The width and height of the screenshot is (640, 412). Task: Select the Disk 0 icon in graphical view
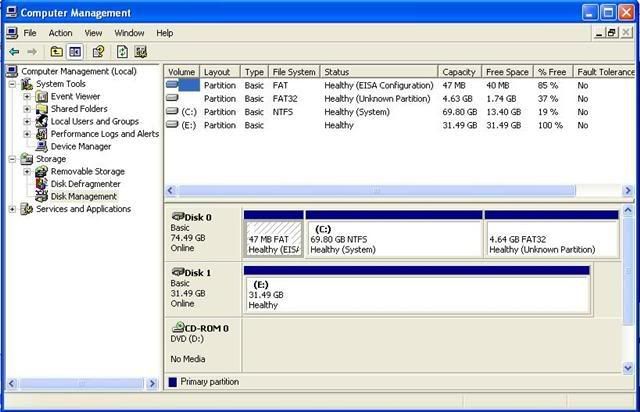[x=178, y=216]
